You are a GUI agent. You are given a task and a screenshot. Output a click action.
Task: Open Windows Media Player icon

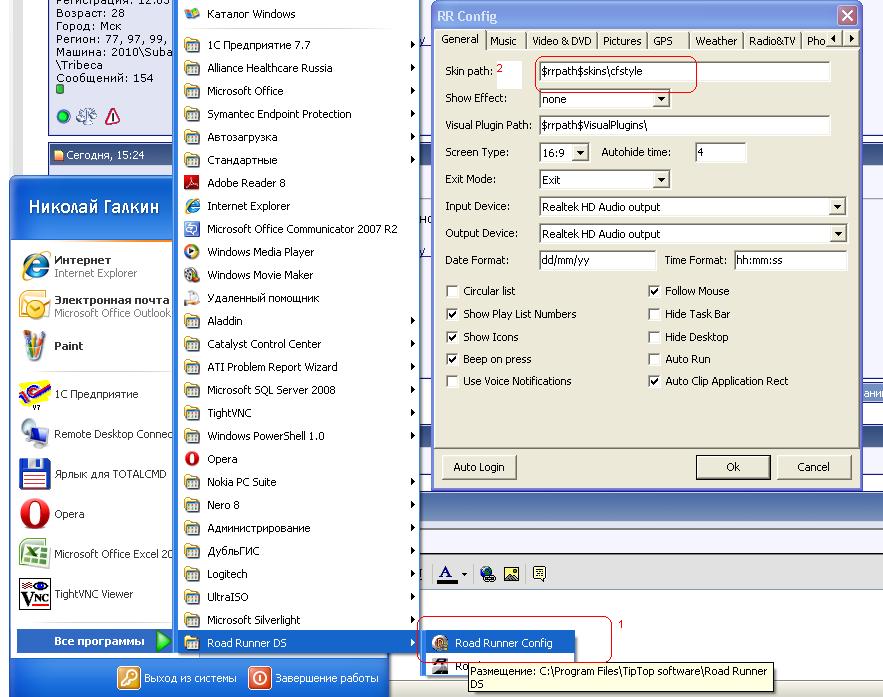point(192,252)
